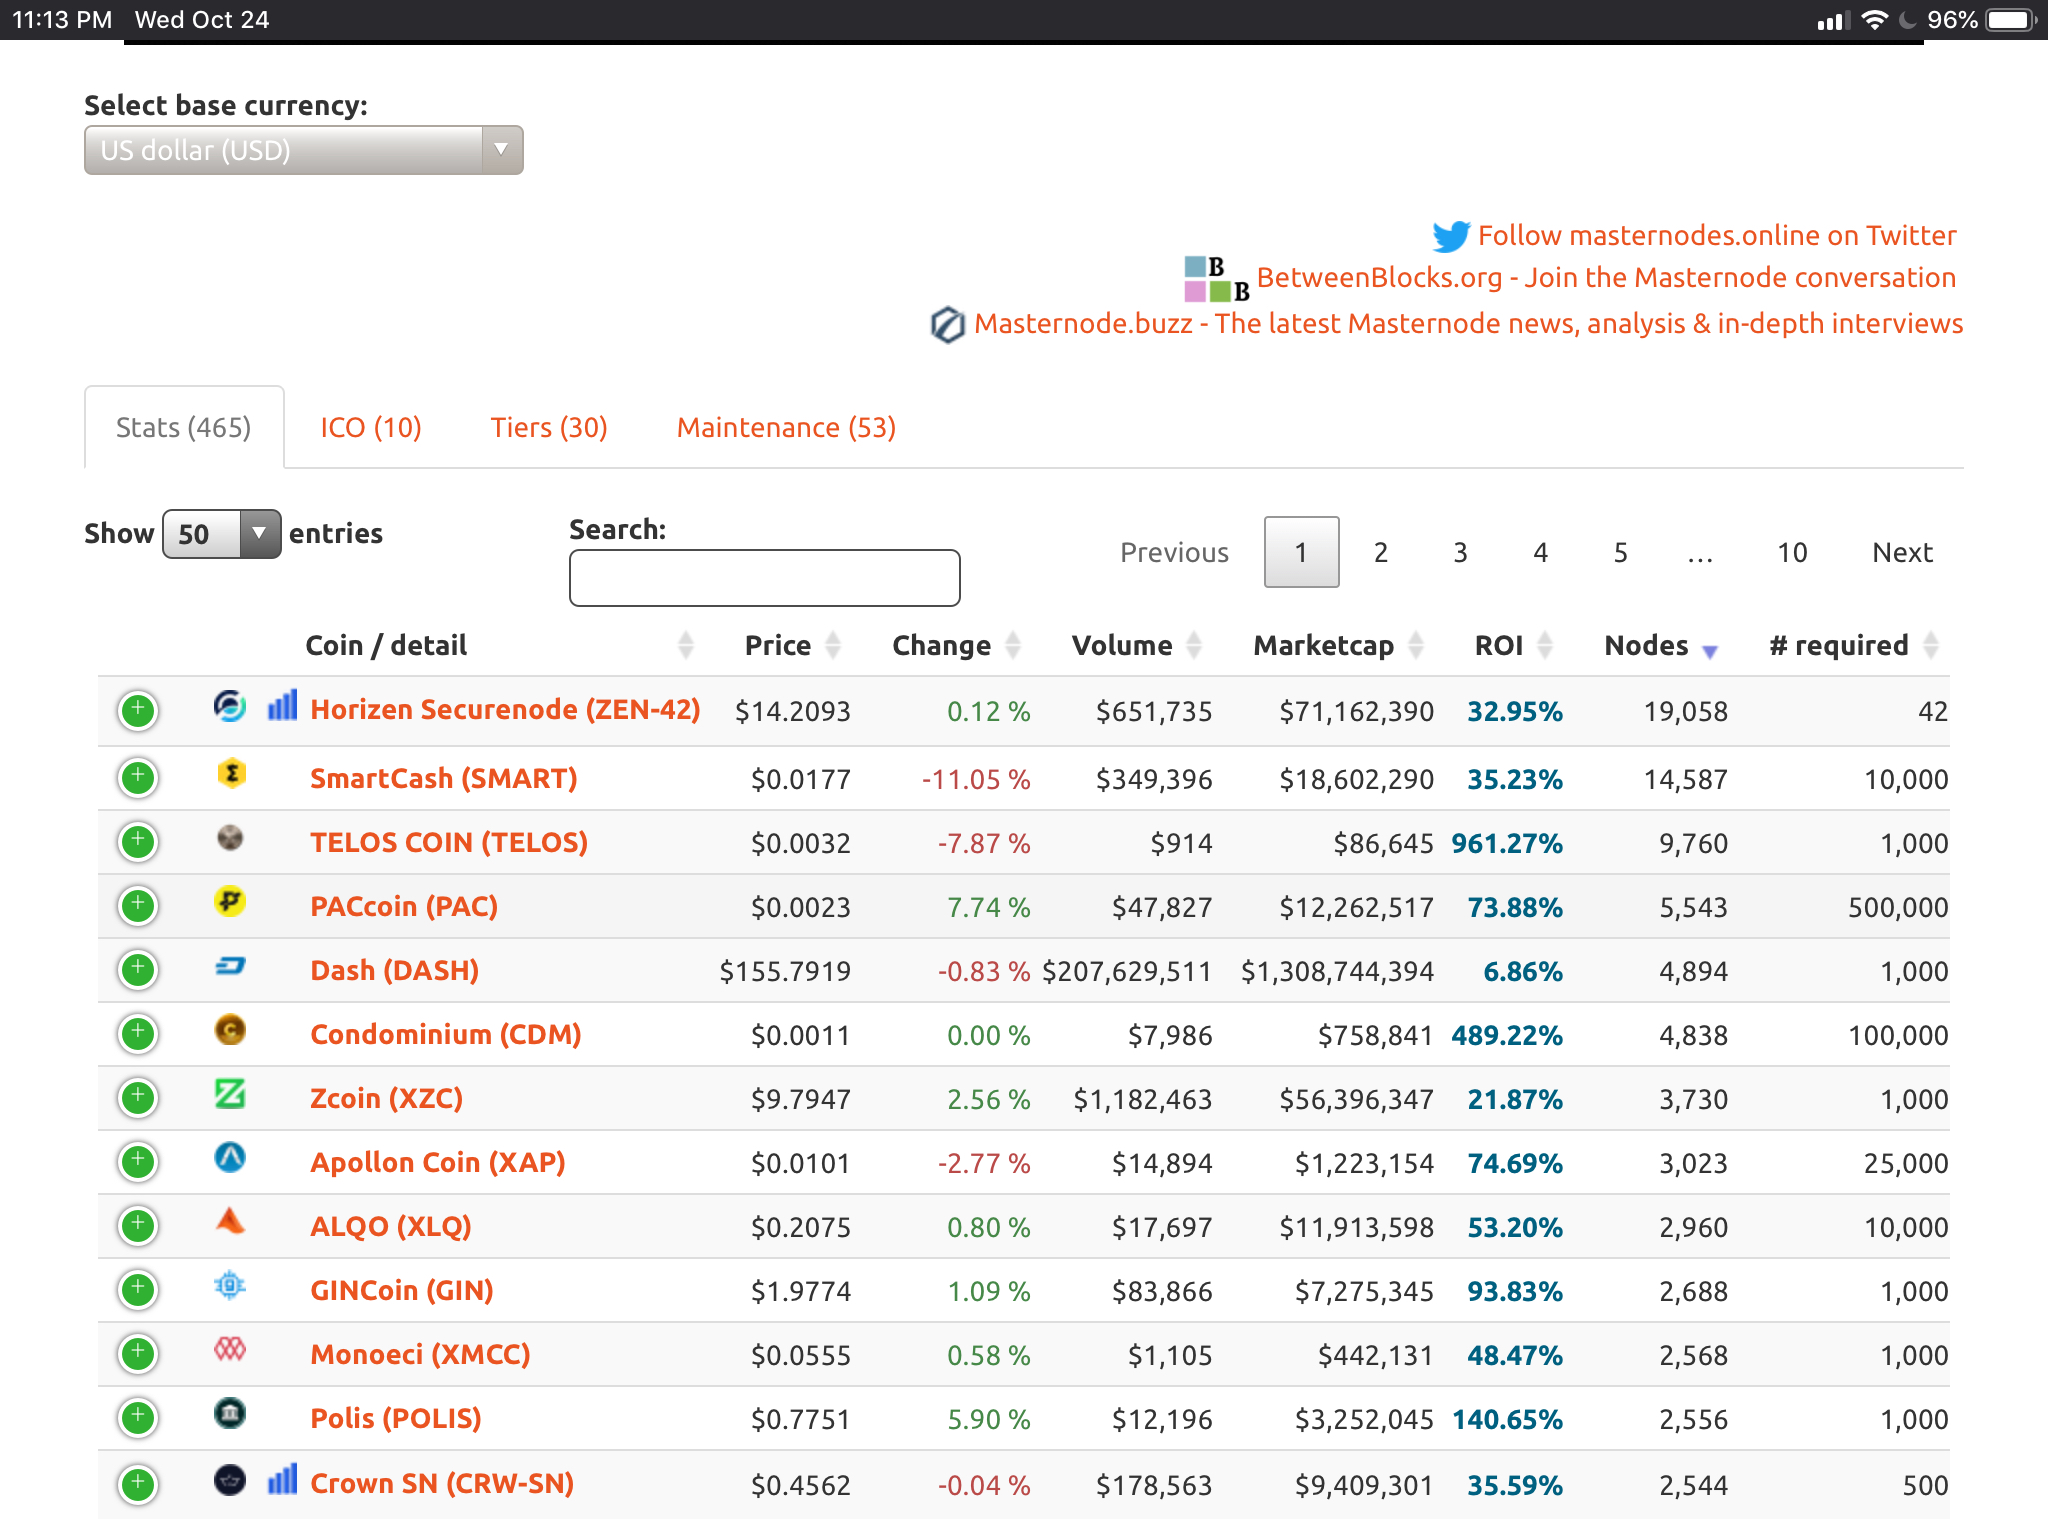Tap the Wi-Fi status icon
The image size is (2048, 1519).
[1875, 20]
